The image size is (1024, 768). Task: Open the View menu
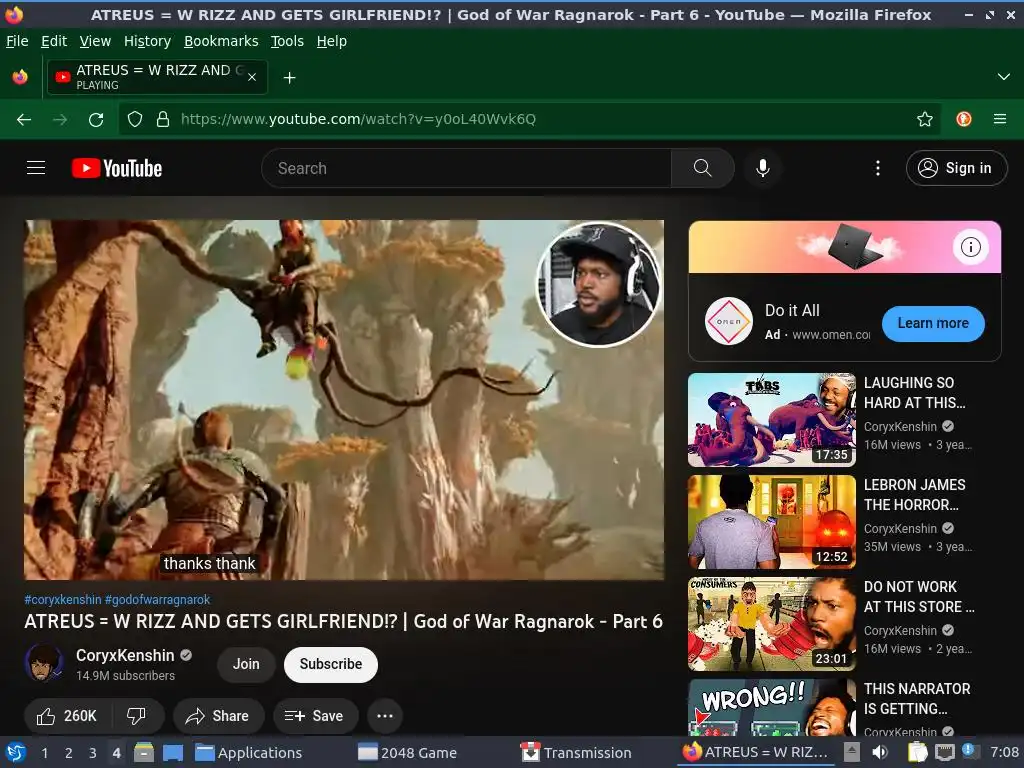coord(95,41)
